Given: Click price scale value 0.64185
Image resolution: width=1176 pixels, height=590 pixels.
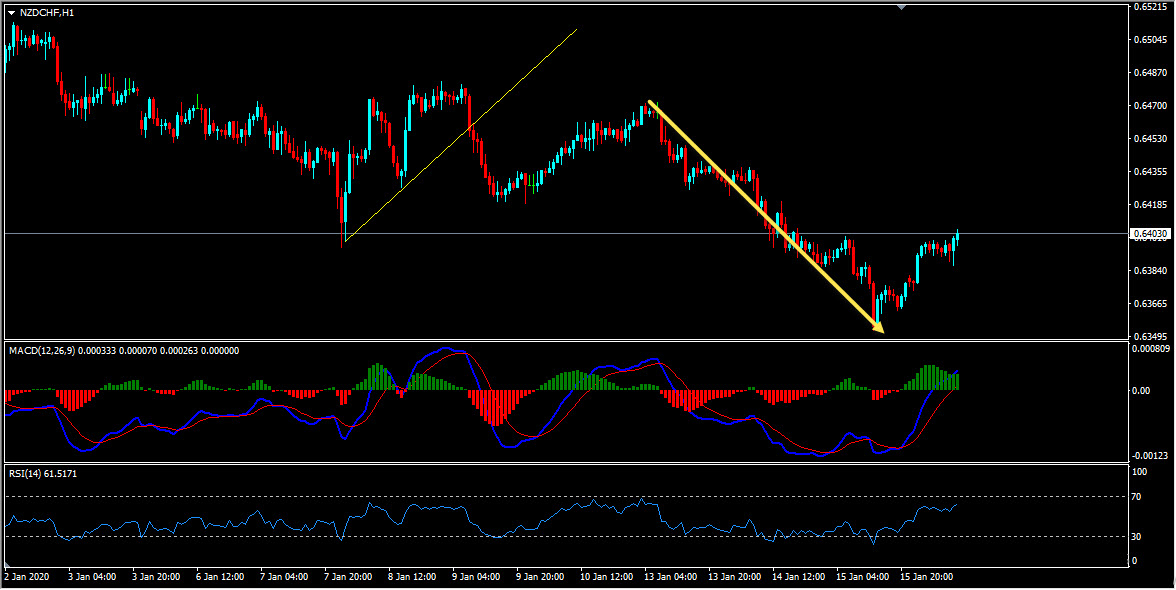Looking at the screenshot, I should pos(1150,205).
